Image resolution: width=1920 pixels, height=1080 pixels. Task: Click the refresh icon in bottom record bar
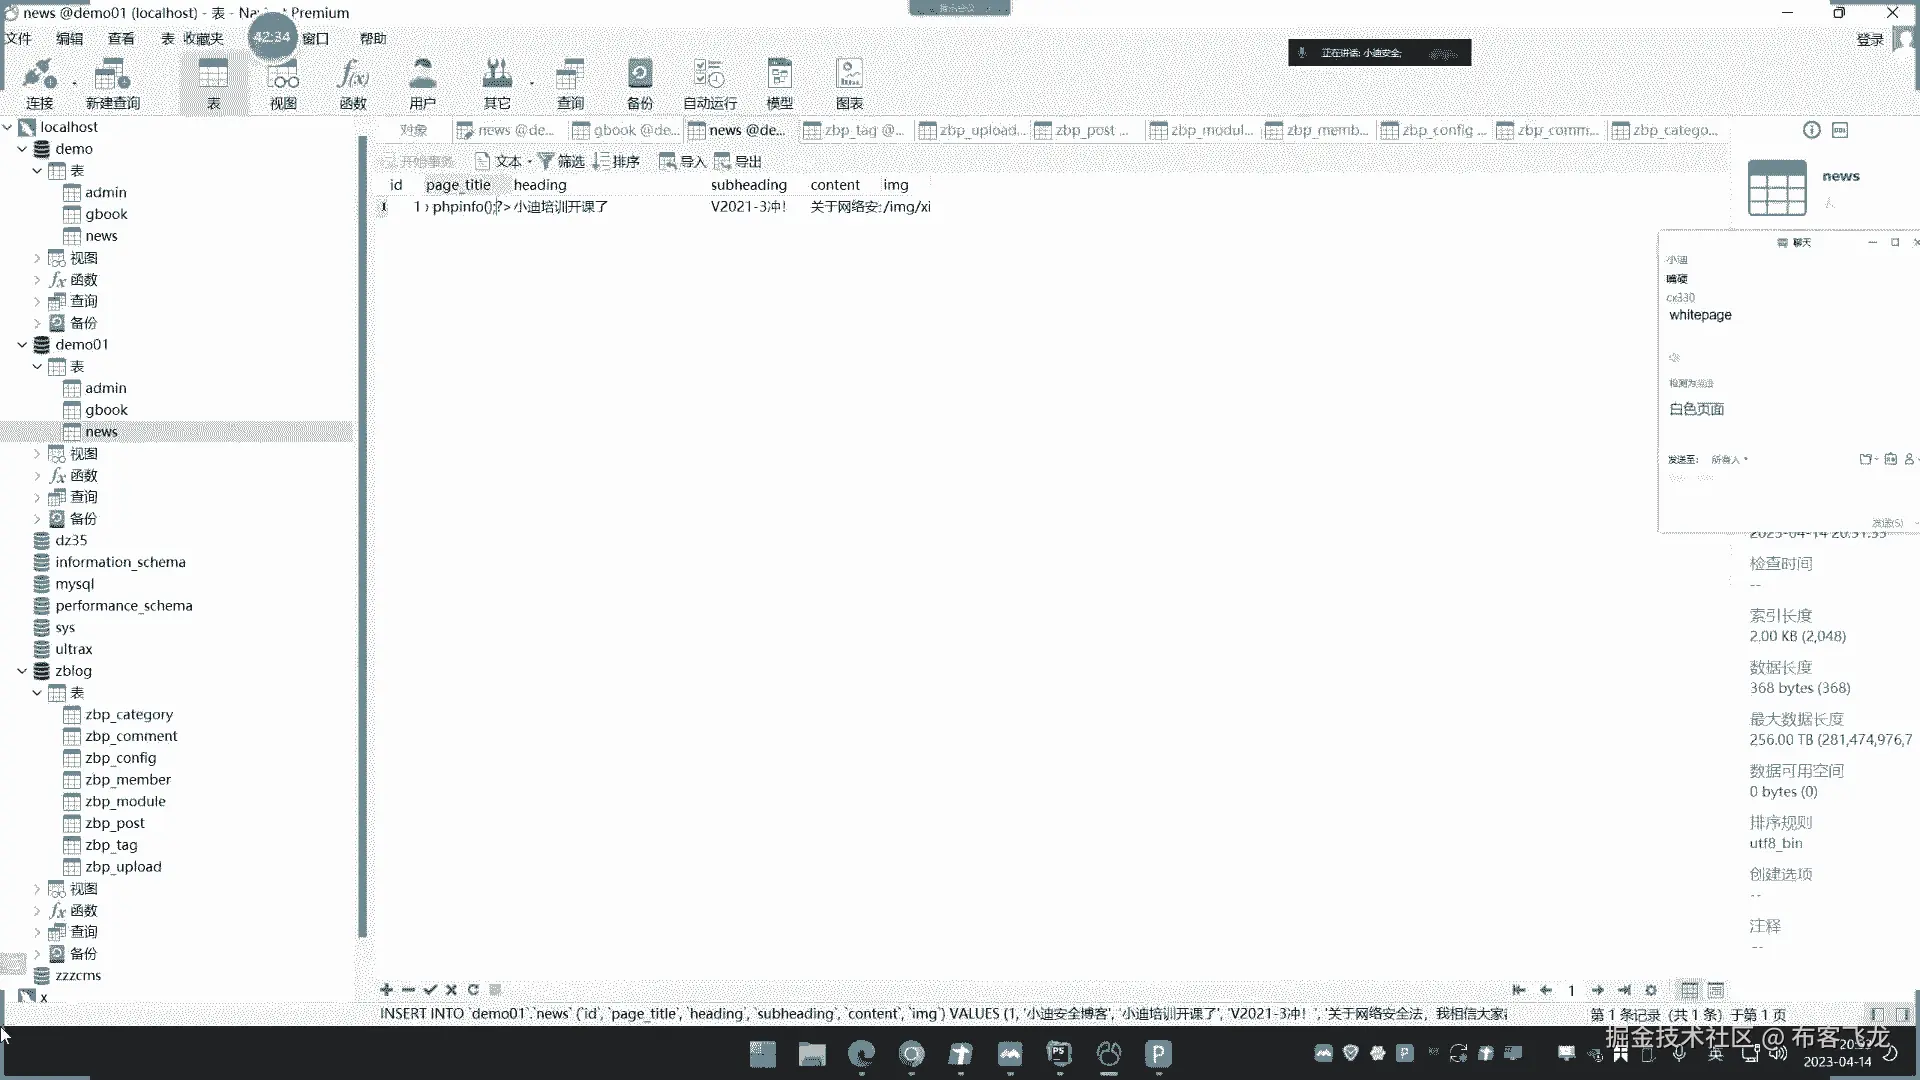[473, 990]
